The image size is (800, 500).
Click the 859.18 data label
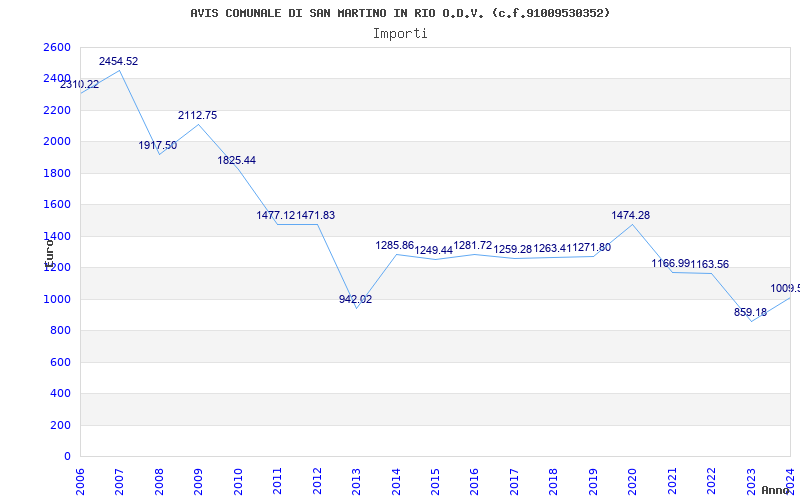(x=751, y=312)
